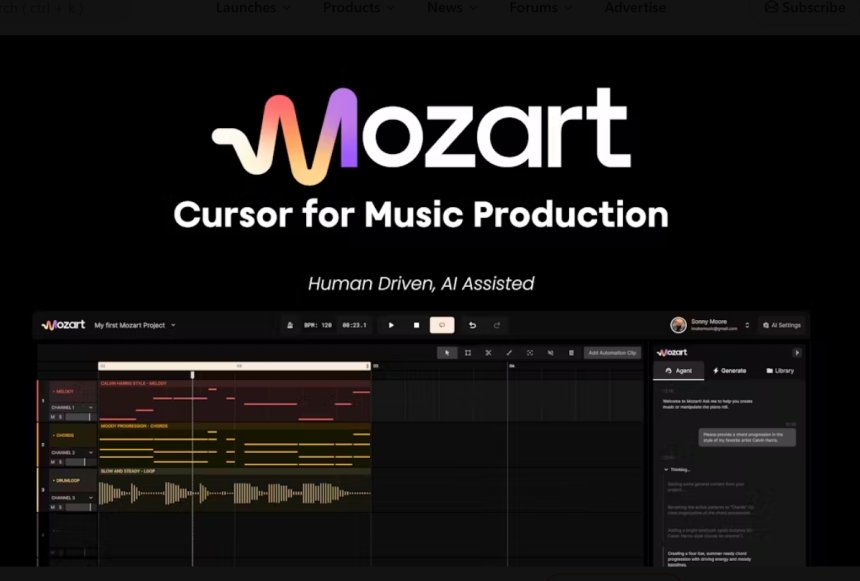Image resolution: width=860 pixels, height=581 pixels.
Task: Mute the Drumloop track with M
Action: 53,507
